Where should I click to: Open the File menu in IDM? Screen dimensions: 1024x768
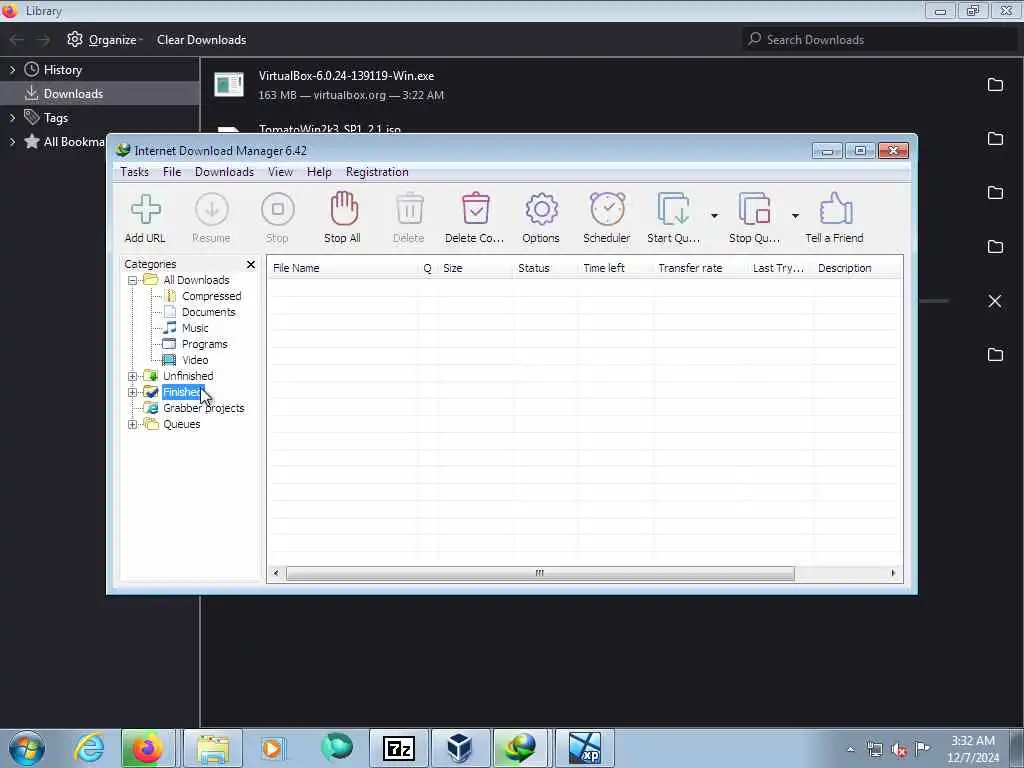coord(172,172)
